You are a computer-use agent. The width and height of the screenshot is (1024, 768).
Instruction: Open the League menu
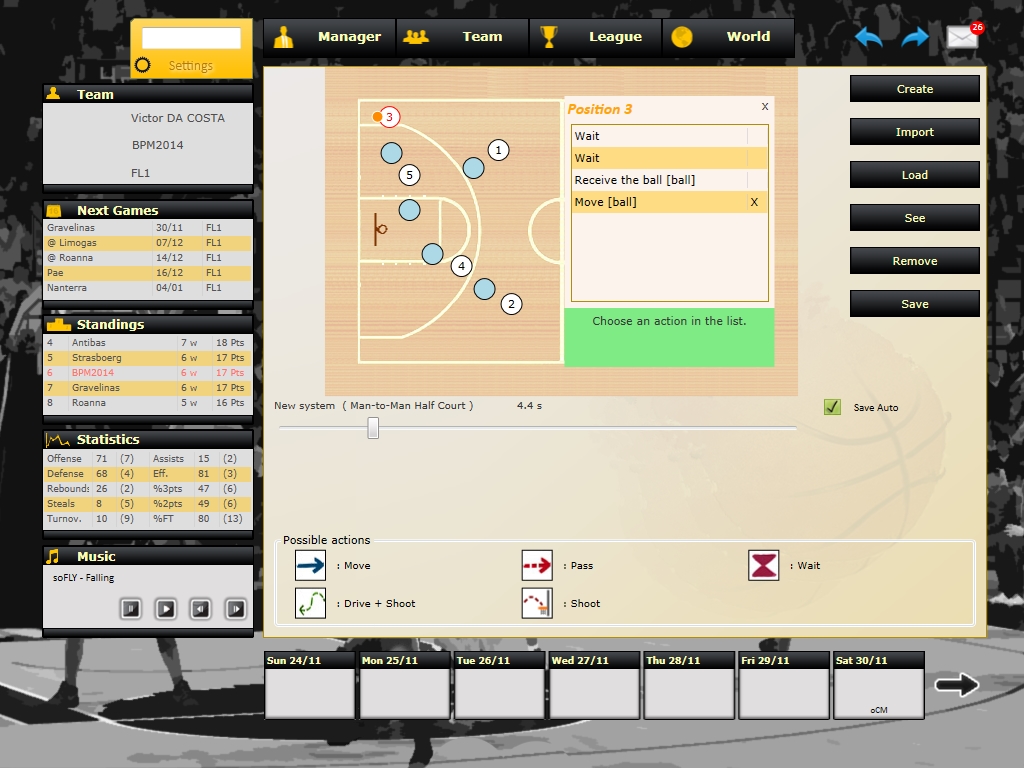click(614, 36)
